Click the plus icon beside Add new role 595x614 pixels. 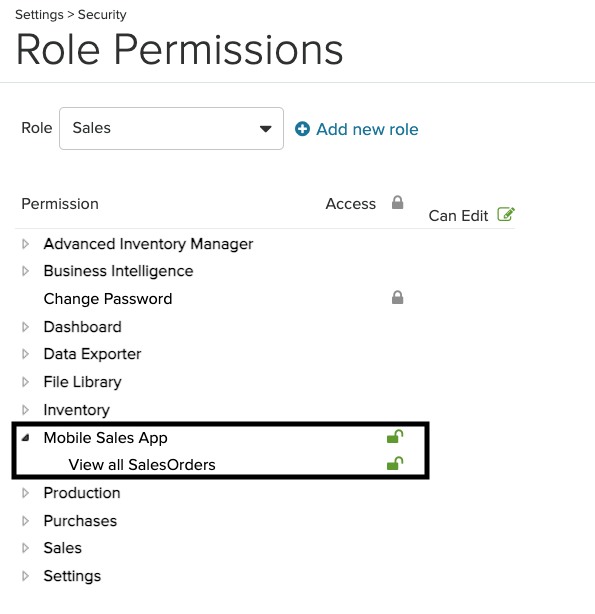(302, 129)
